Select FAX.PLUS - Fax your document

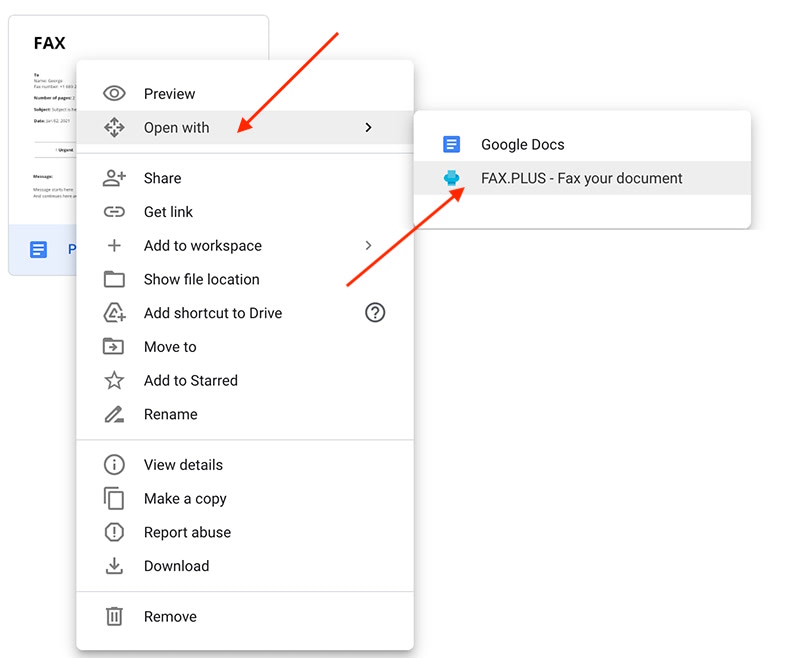click(x=581, y=179)
